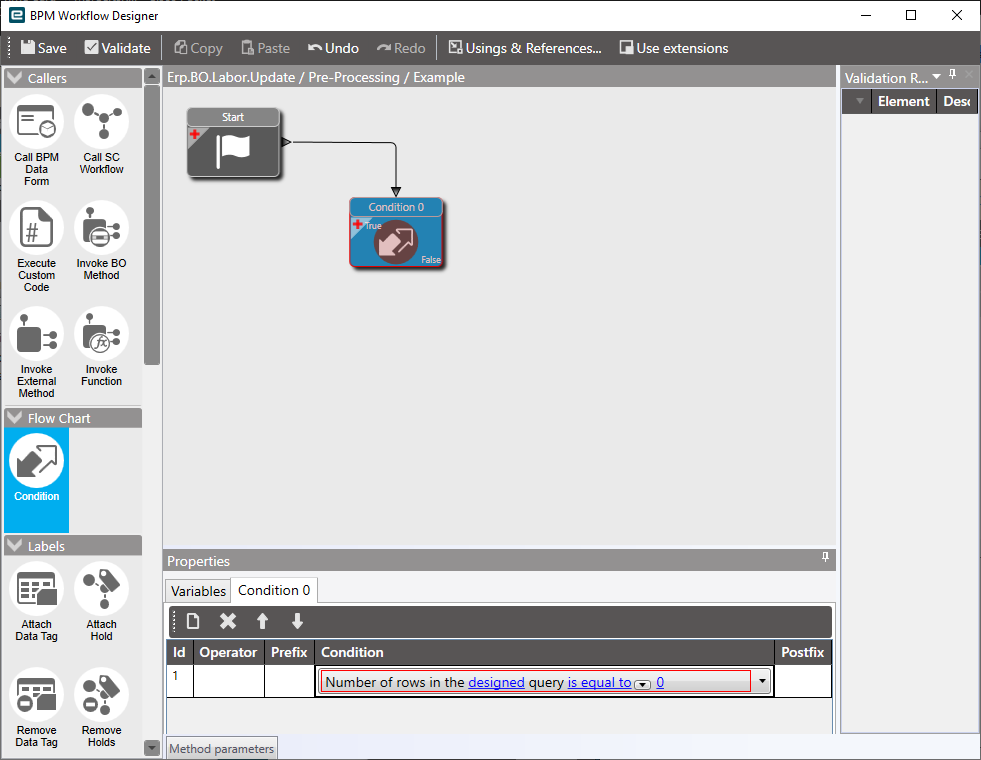Sort by Element column header

point(903,101)
